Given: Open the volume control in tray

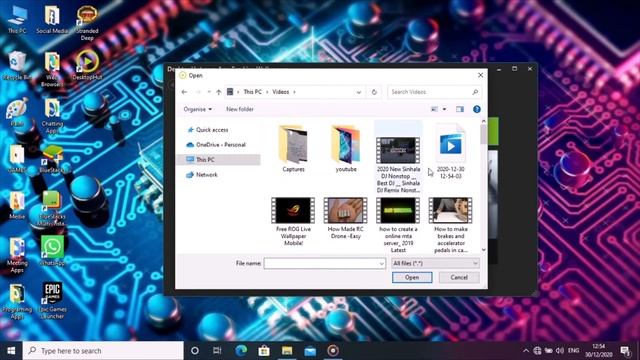Looking at the screenshot, I should (560, 351).
